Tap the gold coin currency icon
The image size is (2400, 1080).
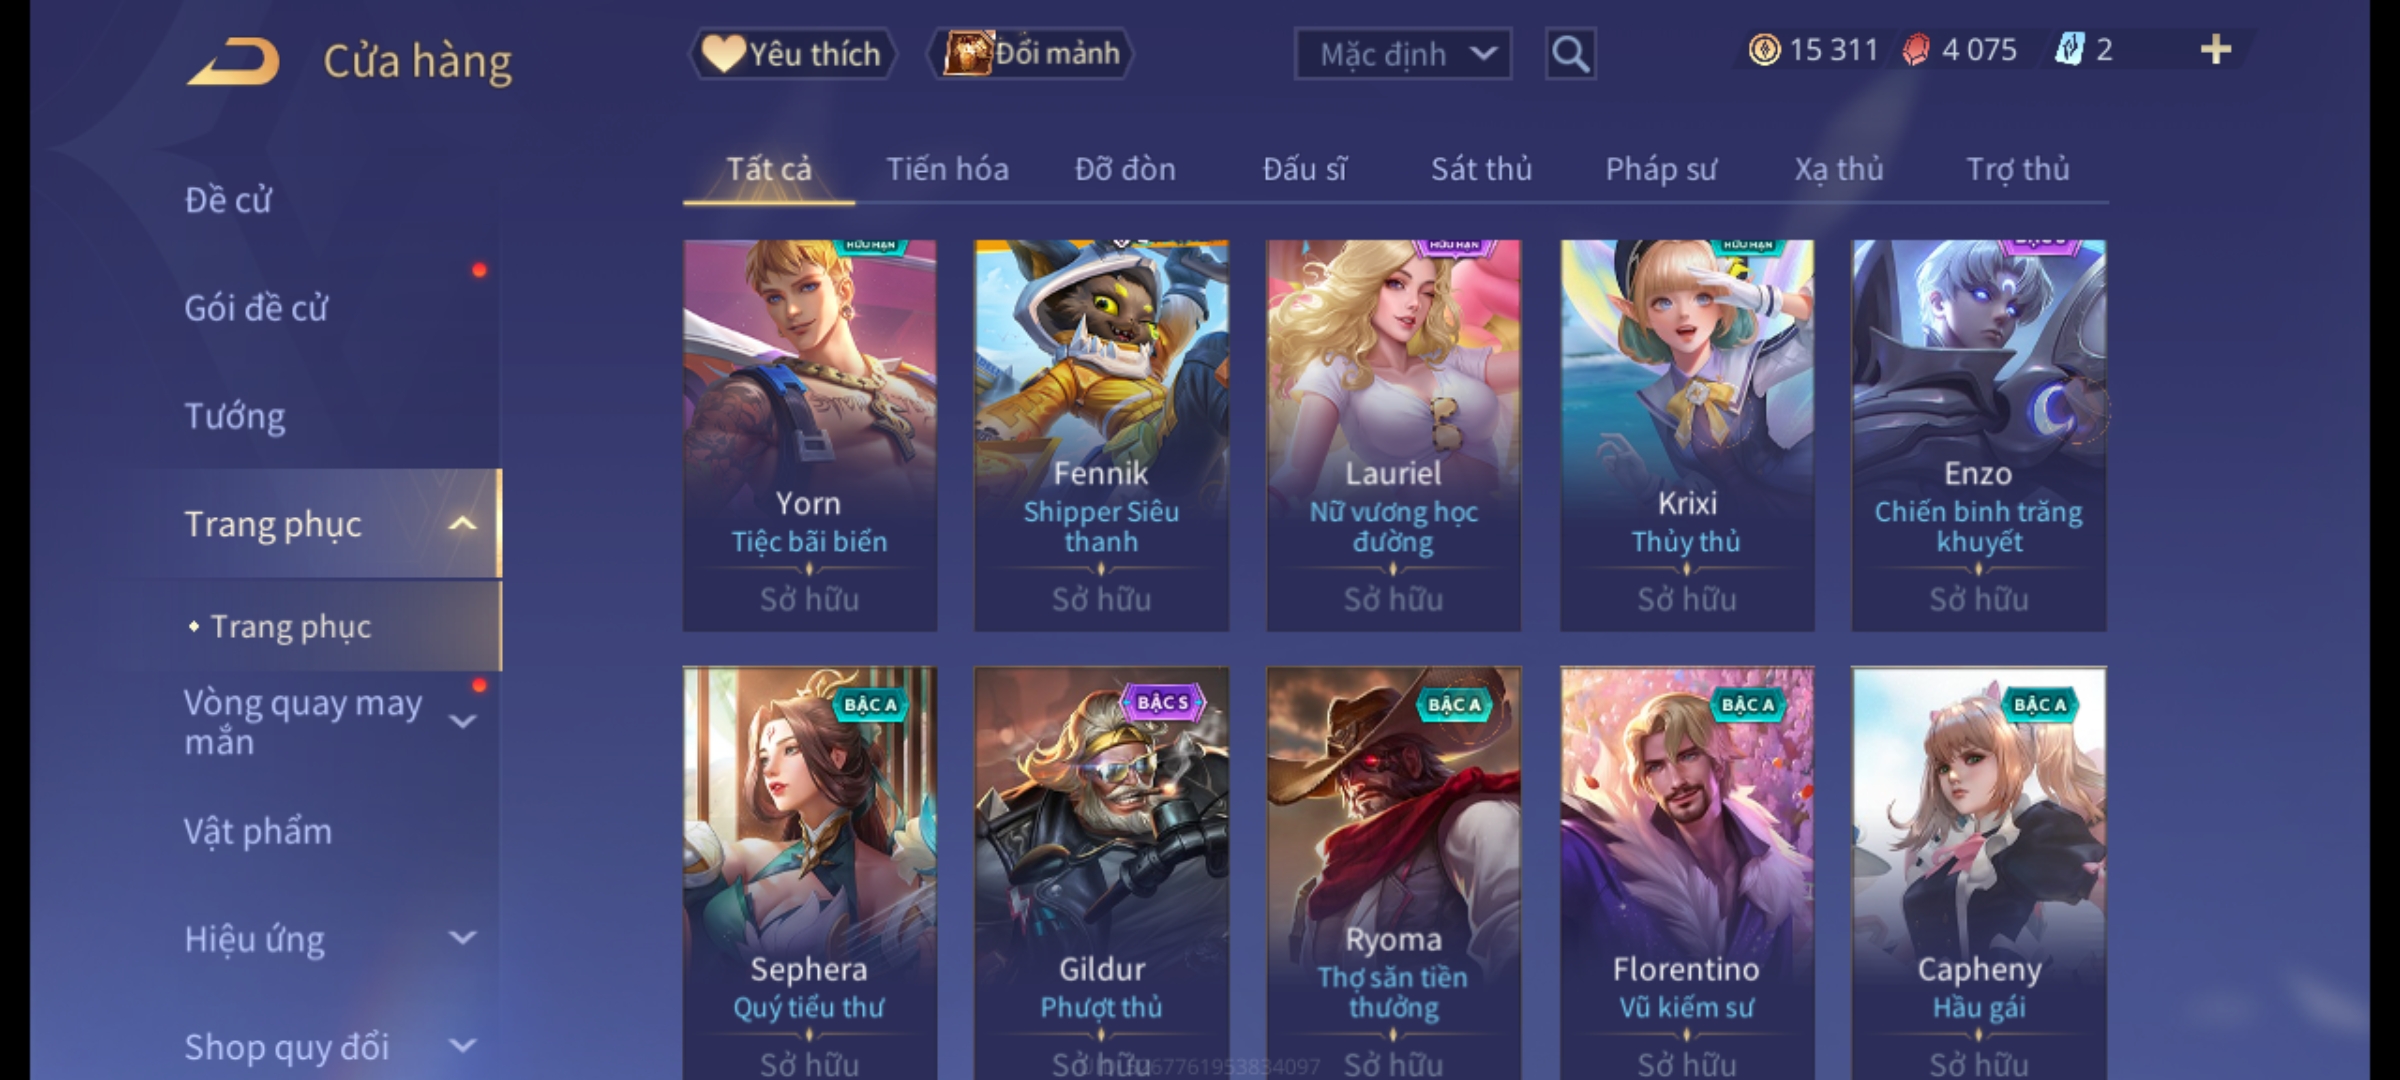(1764, 50)
